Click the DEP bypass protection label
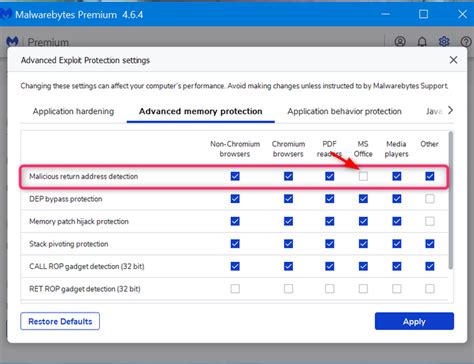This screenshot has width=474, height=364. click(x=66, y=199)
